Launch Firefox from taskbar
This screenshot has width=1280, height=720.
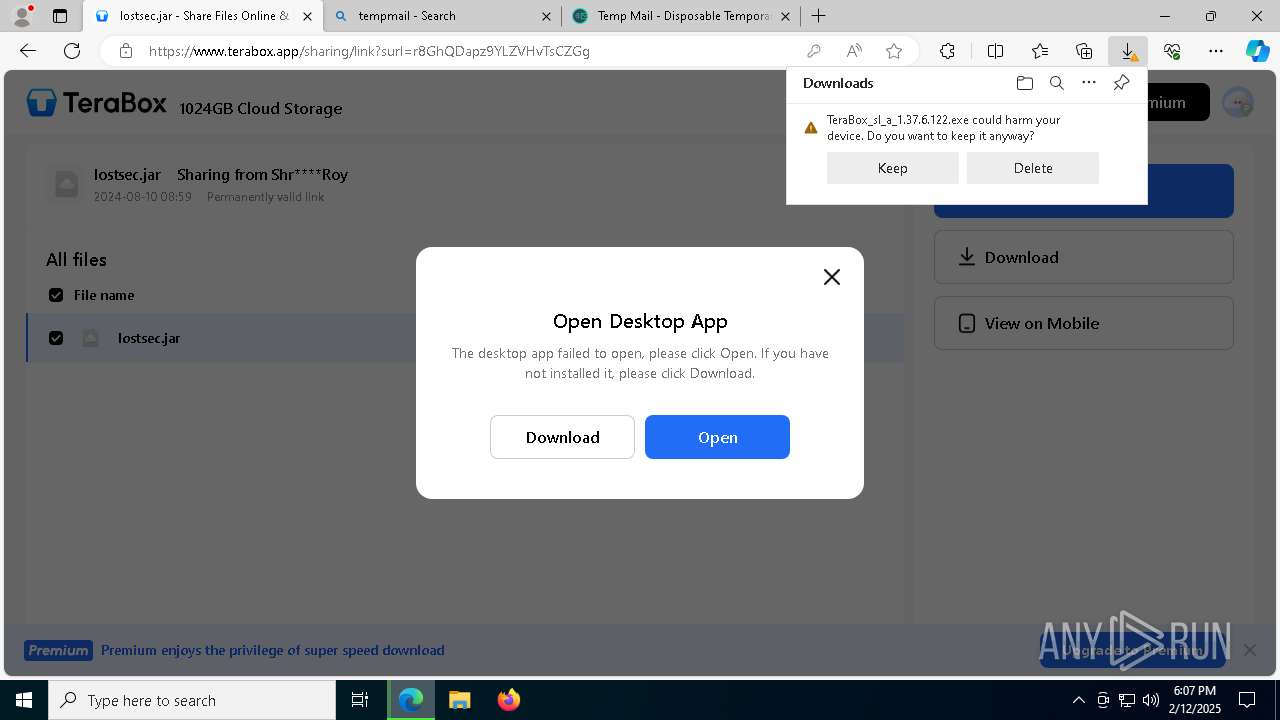pyautogui.click(x=508, y=700)
